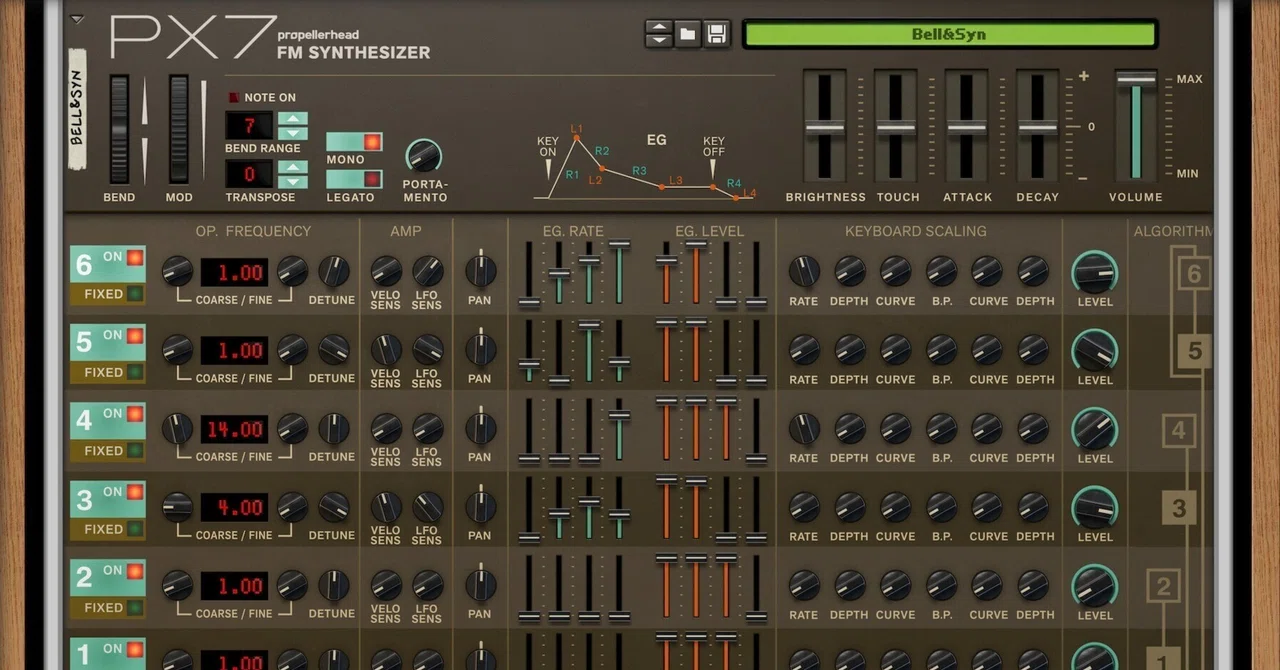This screenshot has width=1280, height=670.
Task: Select algorithm box number 3
Action: coord(1178,508)
